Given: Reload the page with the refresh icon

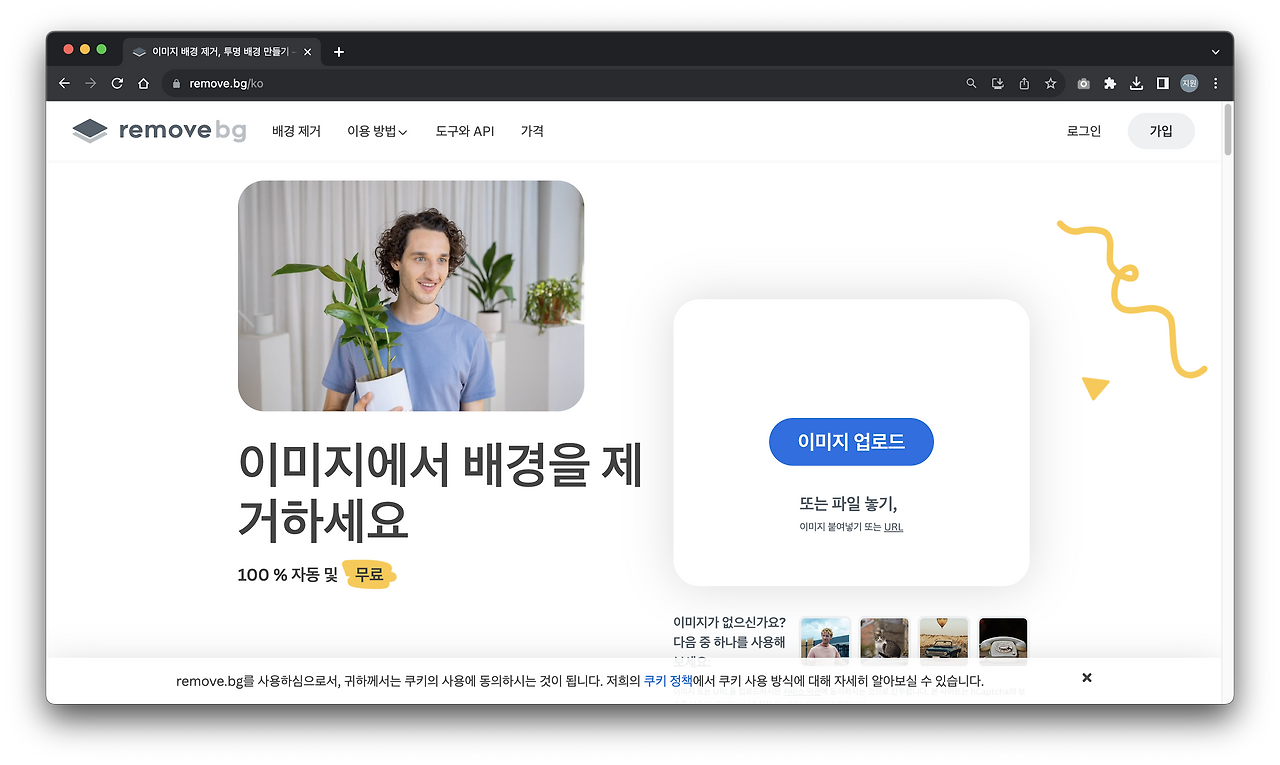Looking at the screenshot, I should (116, 83).
